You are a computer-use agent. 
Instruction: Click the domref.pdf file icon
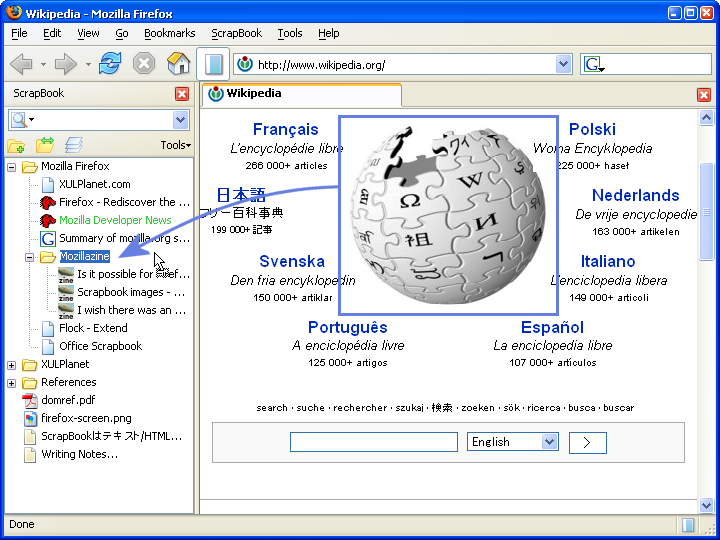pos(30,400)
